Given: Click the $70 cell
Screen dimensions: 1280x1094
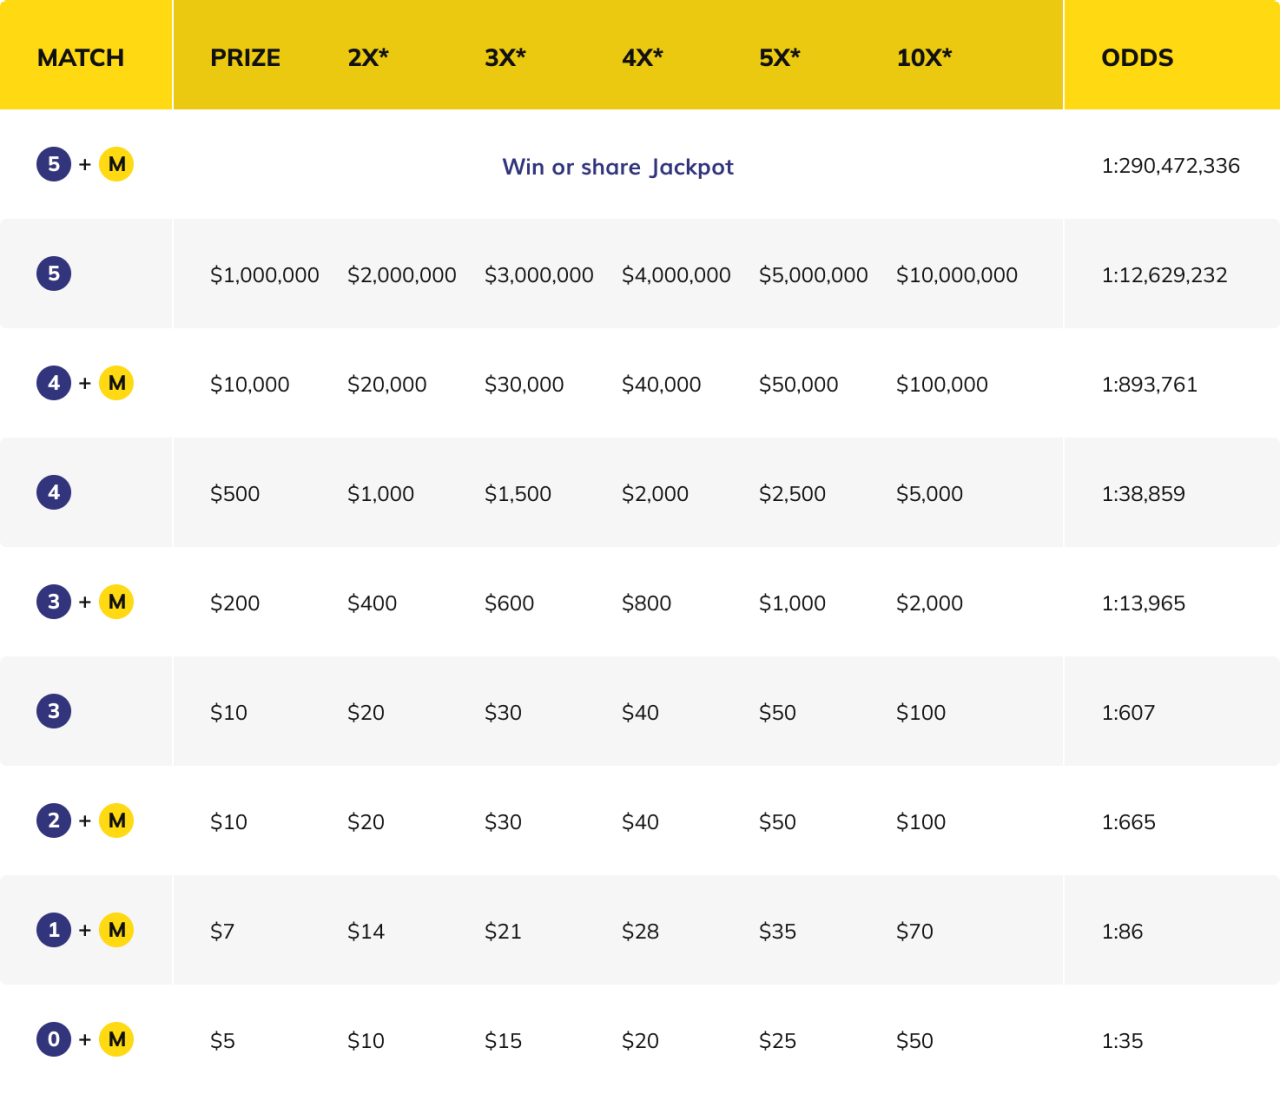Looking at the screenshot, I should click(x=915, y=932).
